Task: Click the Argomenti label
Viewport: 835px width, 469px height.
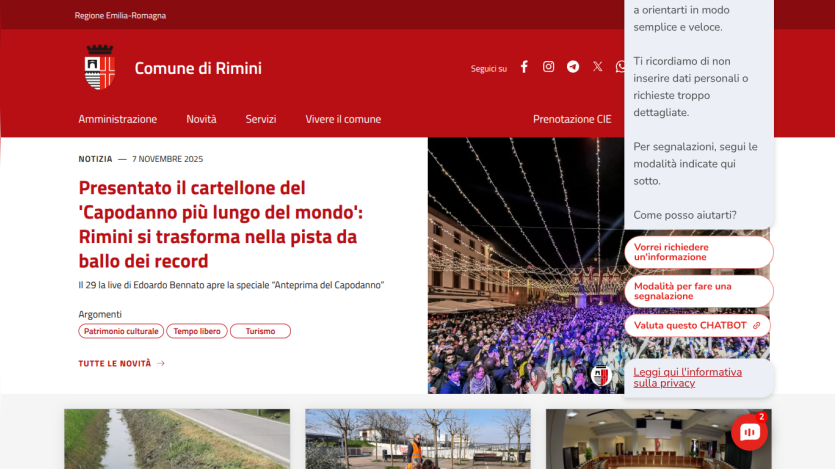Action: (100, 314)
